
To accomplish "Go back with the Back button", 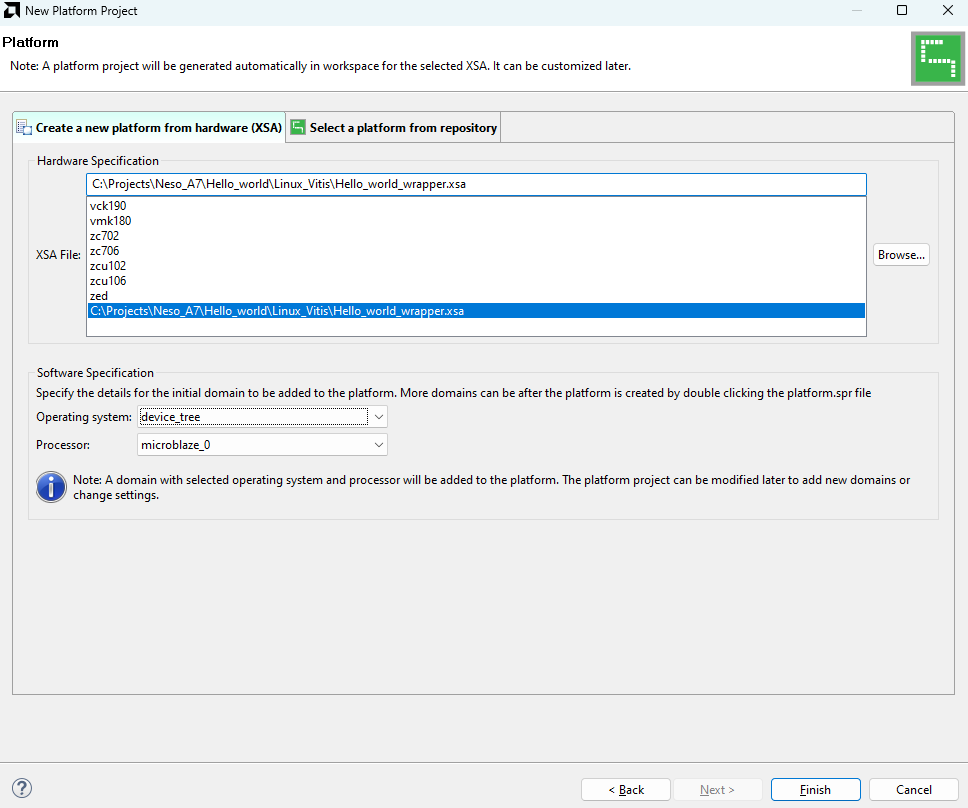I will 626,790.
